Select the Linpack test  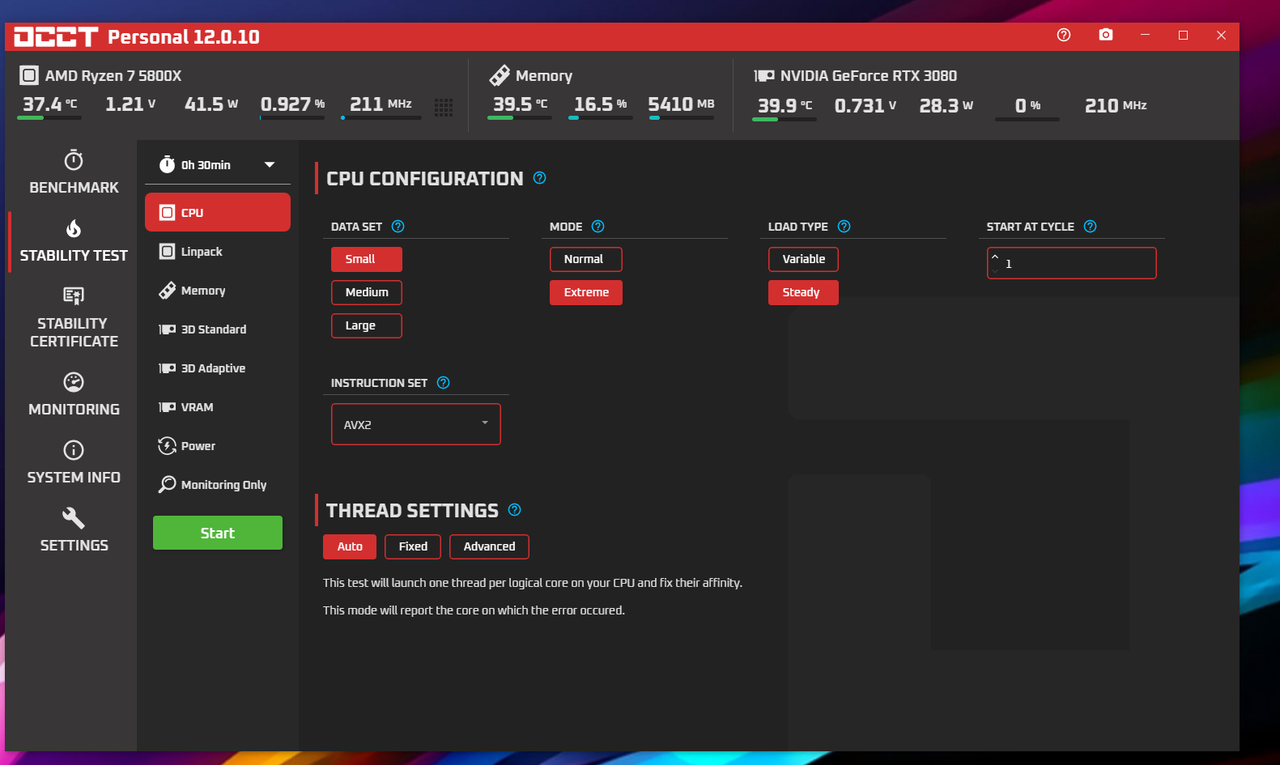point(218,252)
